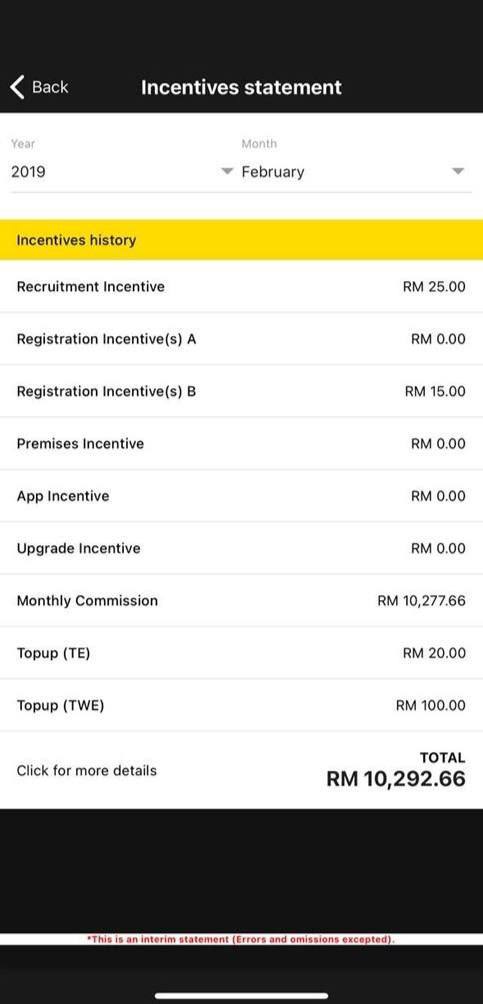Go back using the Back label
Image resolution: width=483 pixels, height=1004 pixels.
[x=50, y=87]
